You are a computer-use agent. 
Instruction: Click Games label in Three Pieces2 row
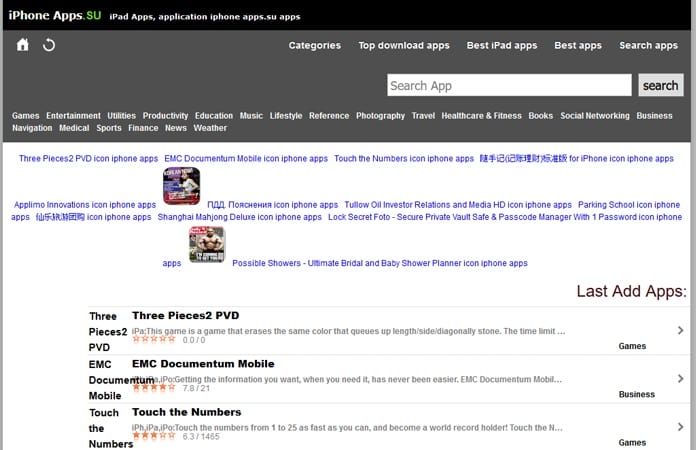(632, 346)
